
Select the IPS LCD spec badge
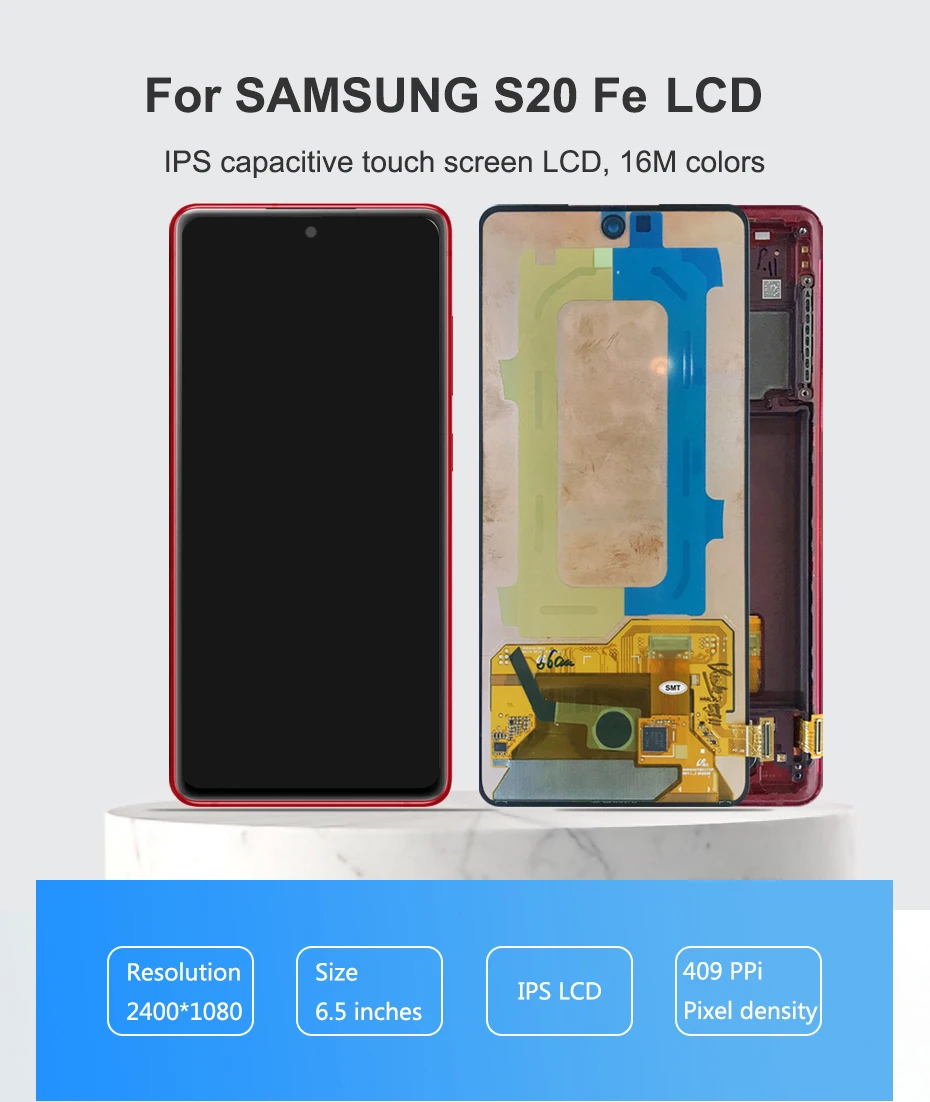tap(559, 991)
